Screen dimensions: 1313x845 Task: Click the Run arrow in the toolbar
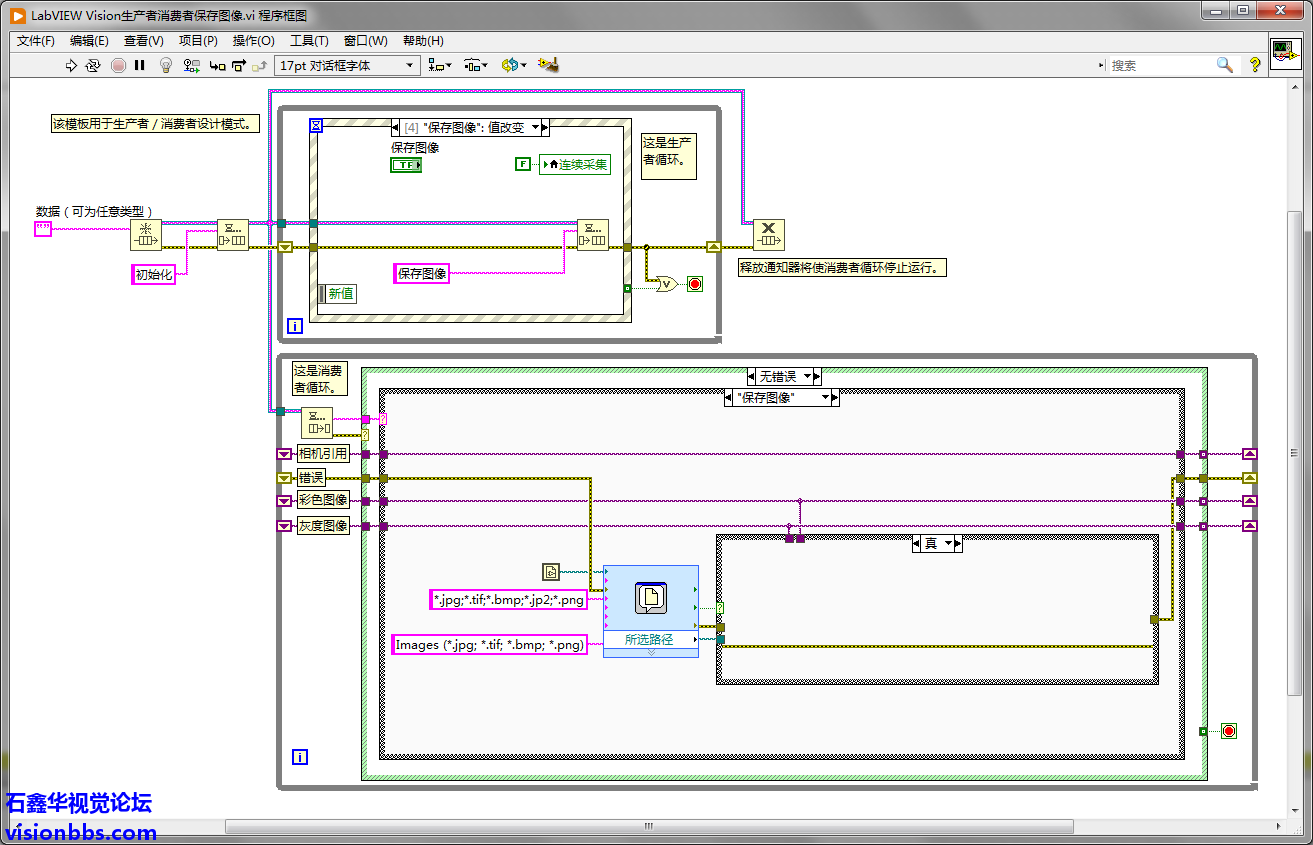click(x=71, y=65)
